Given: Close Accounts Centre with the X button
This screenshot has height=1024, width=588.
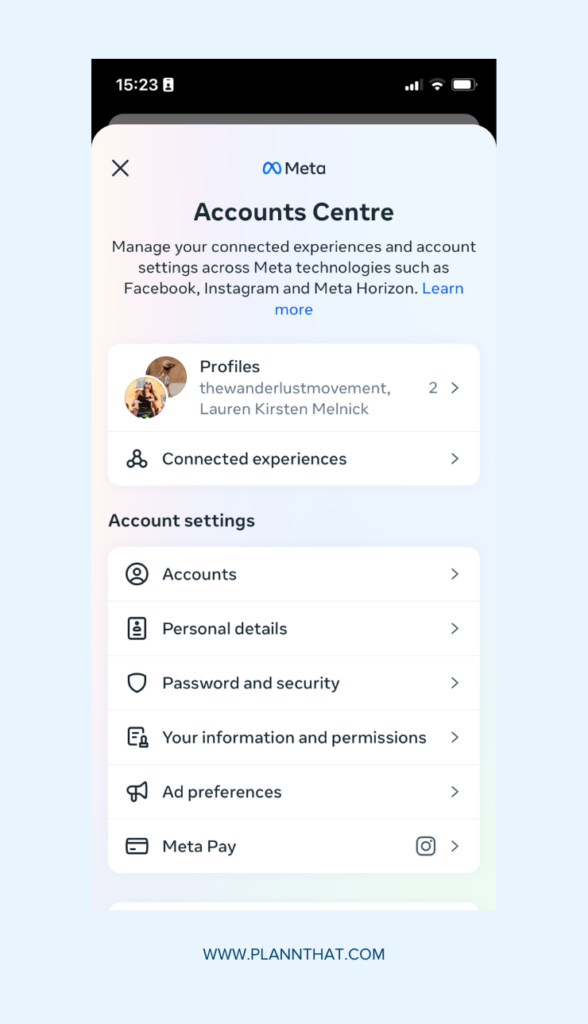Looking at the screenshot, I should 120,168.
